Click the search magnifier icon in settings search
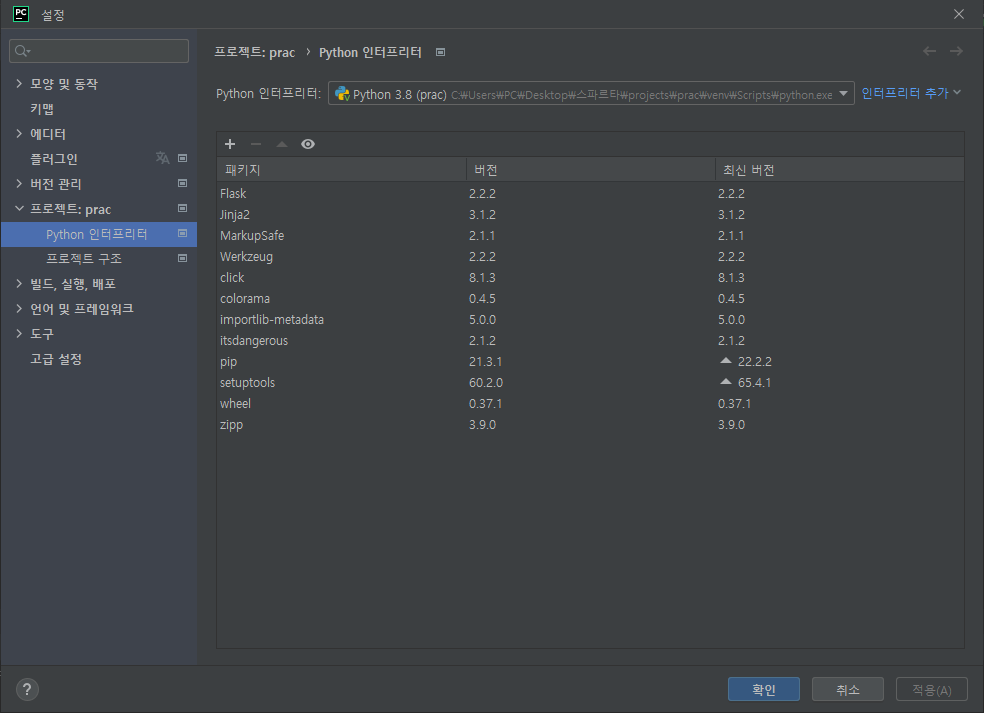Image resolution: width=984 pixels, height=713 pixels. click(22, 51)
